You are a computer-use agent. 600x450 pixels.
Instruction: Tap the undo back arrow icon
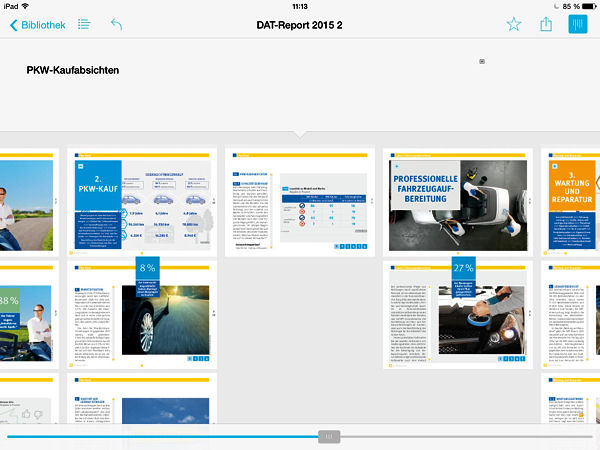116,24
